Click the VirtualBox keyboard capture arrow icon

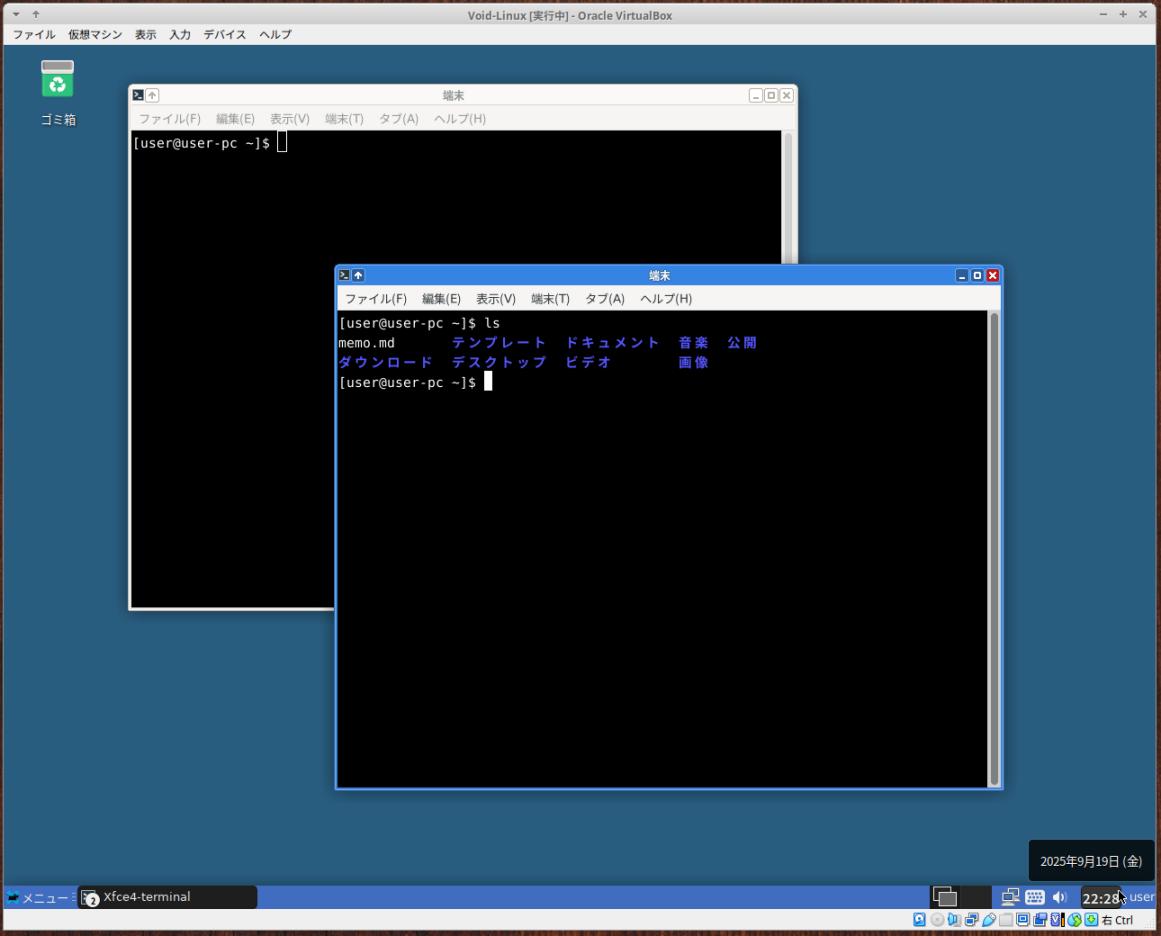pos(1091,920)
